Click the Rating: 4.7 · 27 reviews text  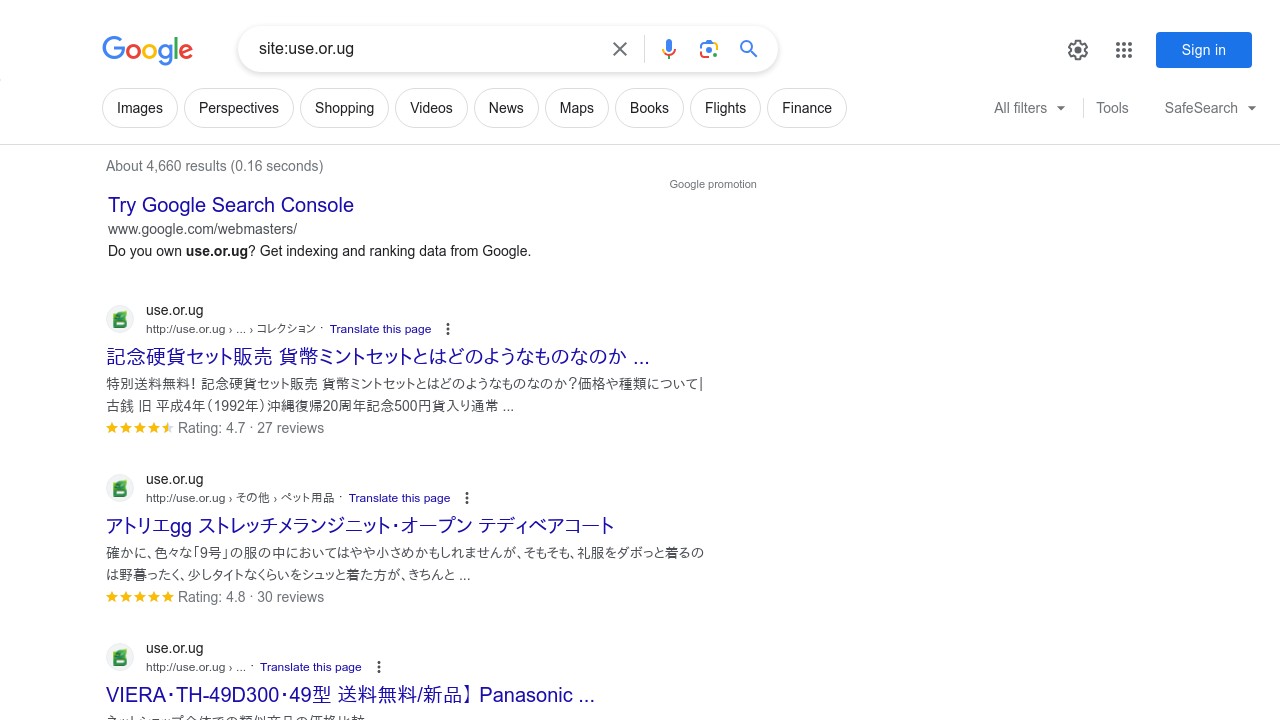point(251,428)
